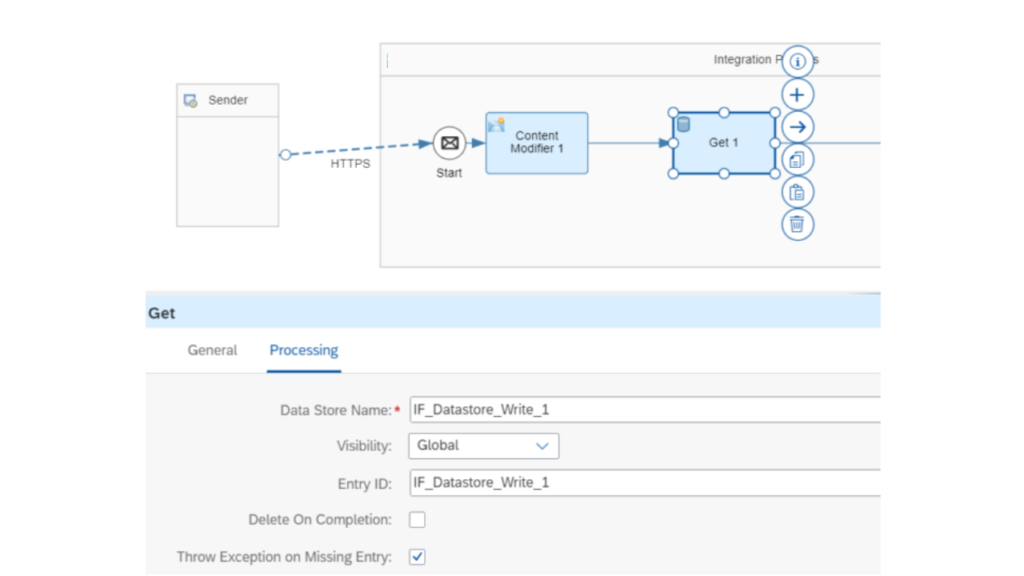The width and height of the screenshot is (1024, 576).
Task: Enable Delete On Completion
Action: (417, 519)
